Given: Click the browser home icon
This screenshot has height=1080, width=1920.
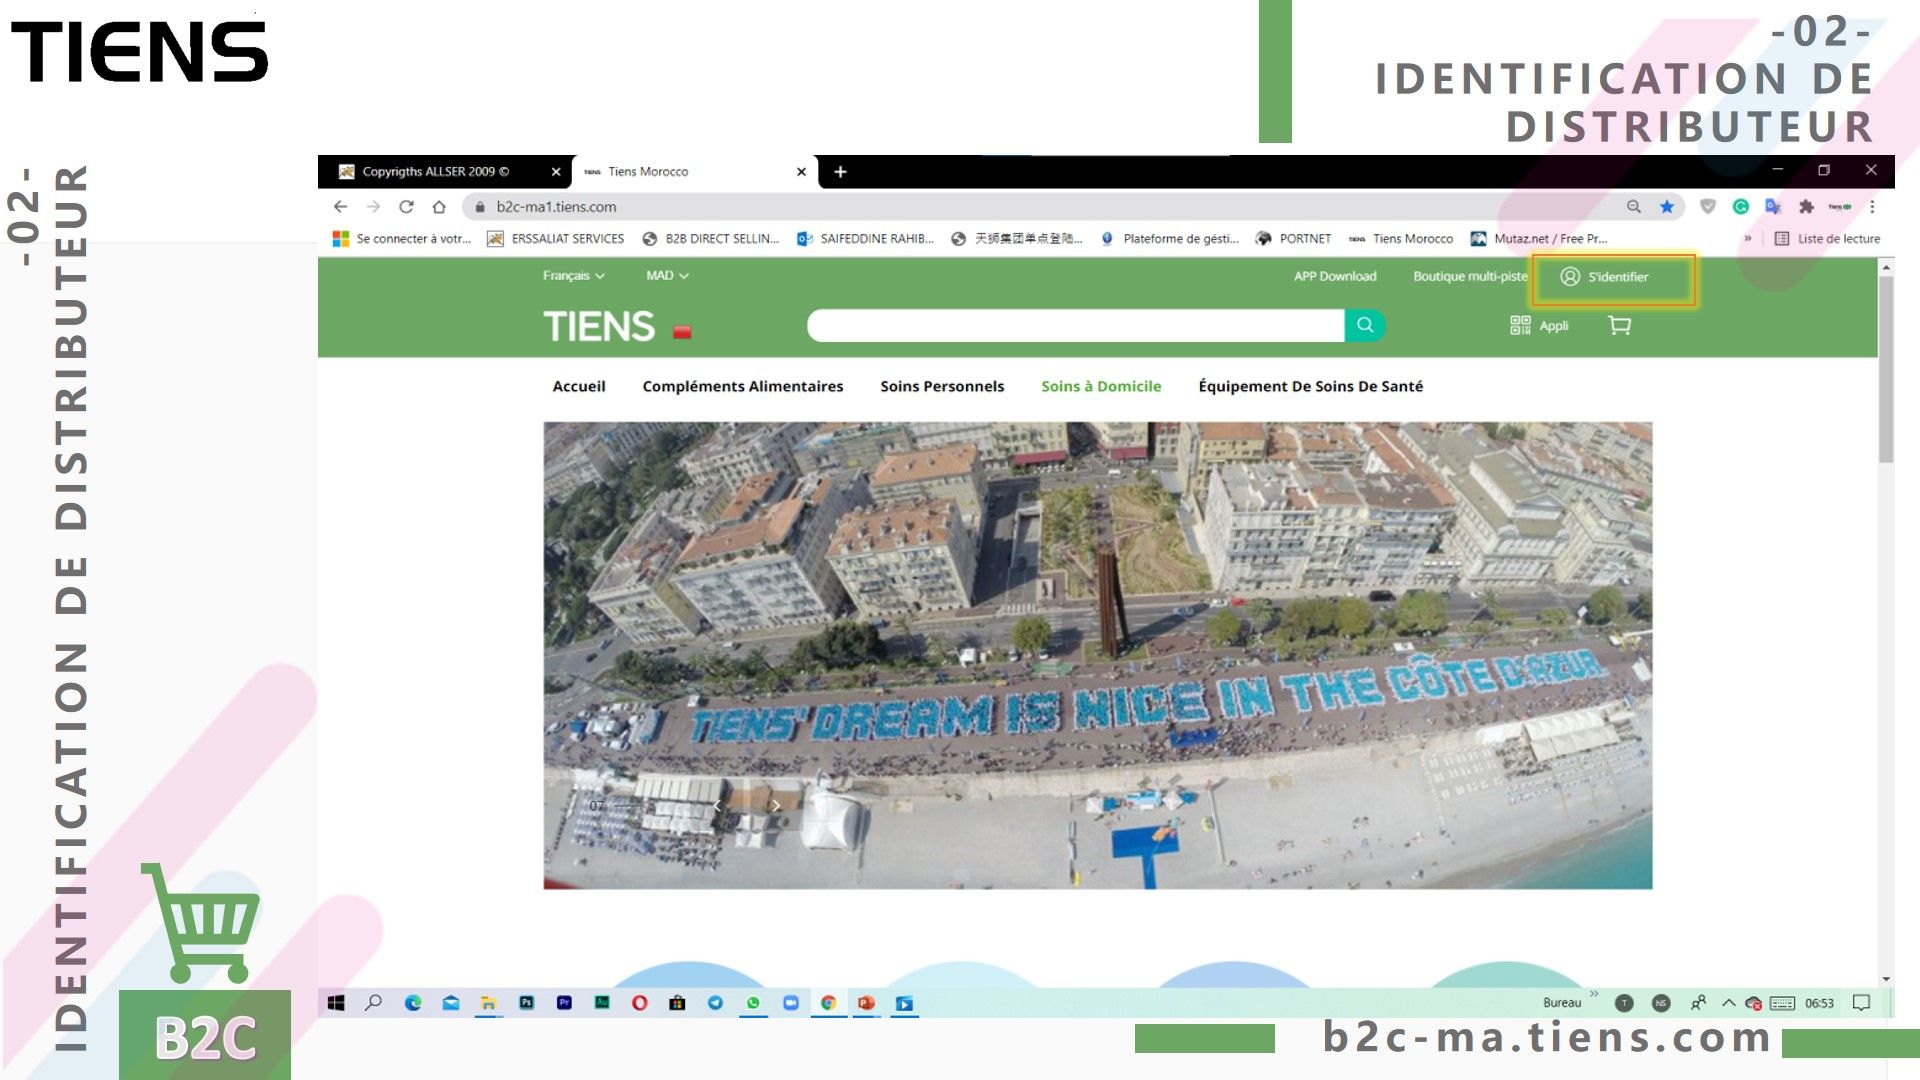Looking at the screenshot, I should (x=439, y=207).
